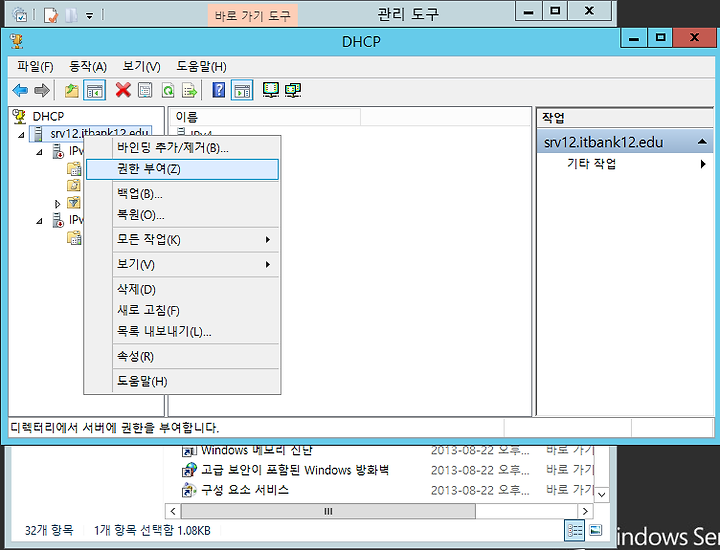
Task: Click the scroll left arrow in Explorer
Action: tap(173, 511)
